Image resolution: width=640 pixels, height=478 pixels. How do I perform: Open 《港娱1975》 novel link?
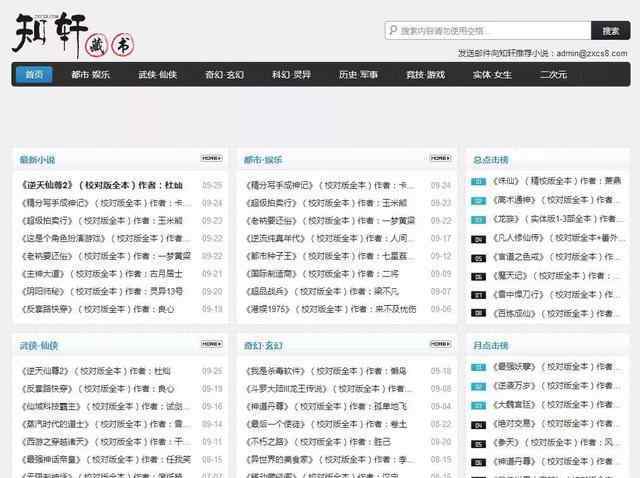(x=331, y=309)
